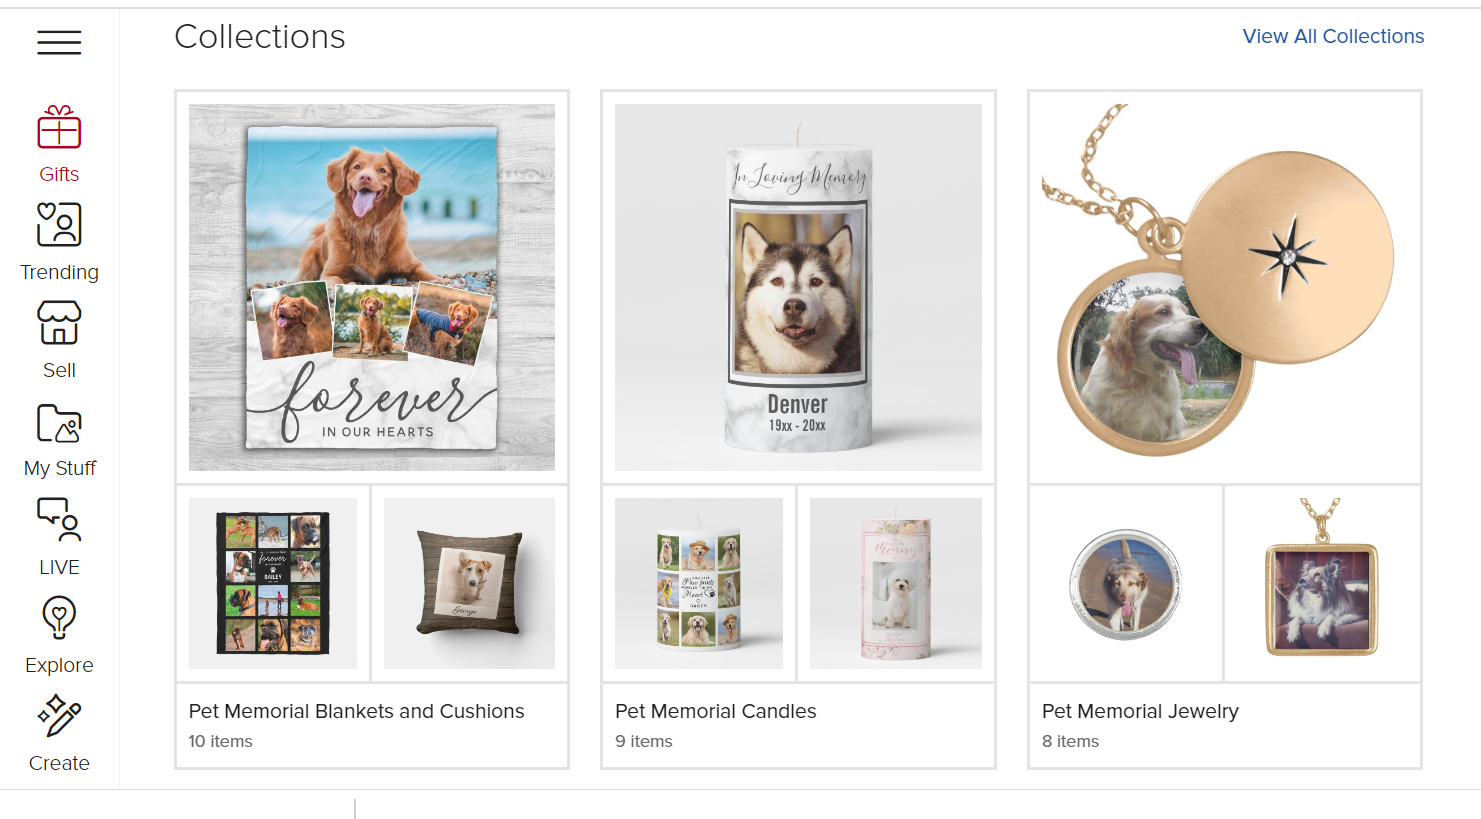Open Pet Memorial Blankets and Cushions title
The width and height of the screenshot is (1481, 819).
click(356, 711)
